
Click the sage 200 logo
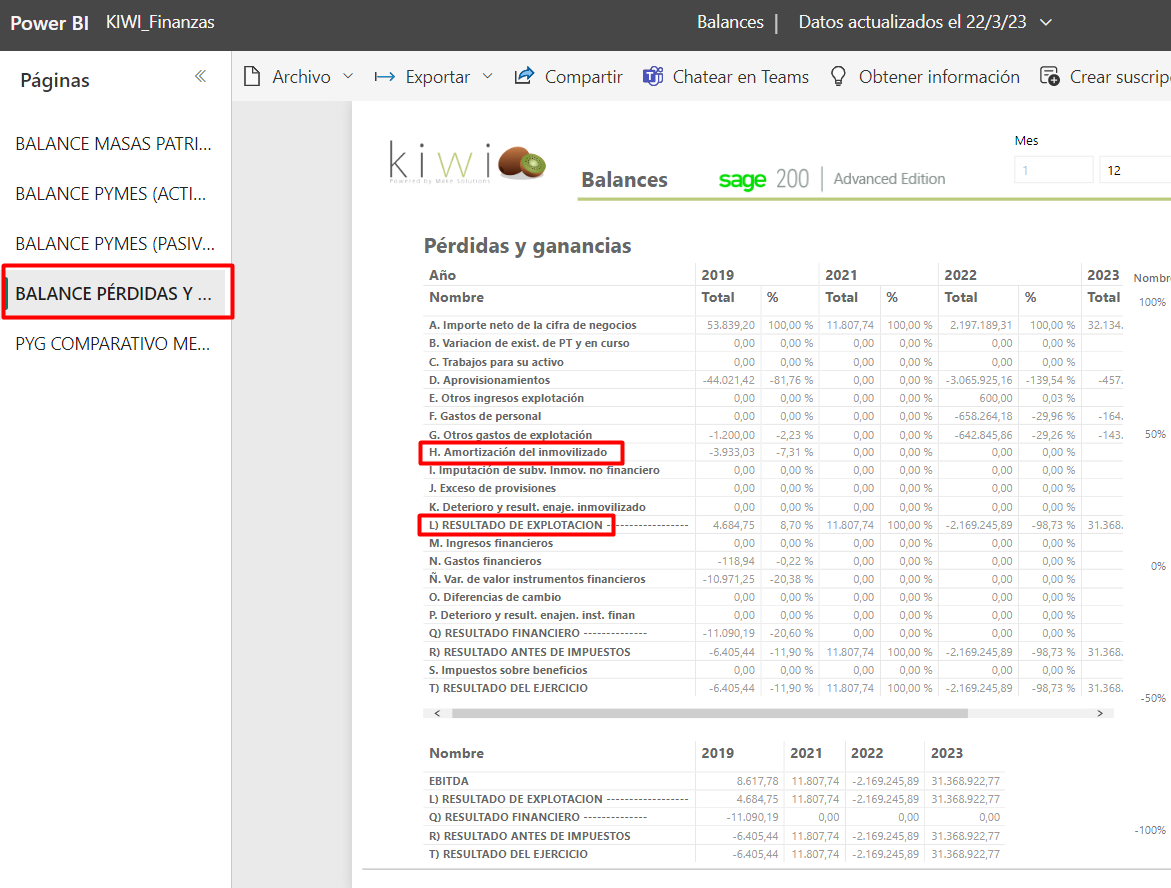(763, 179)
